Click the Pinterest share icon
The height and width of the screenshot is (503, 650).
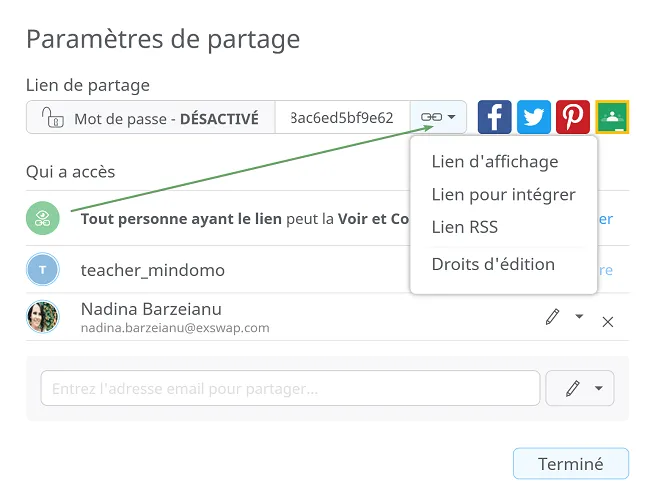573,117
